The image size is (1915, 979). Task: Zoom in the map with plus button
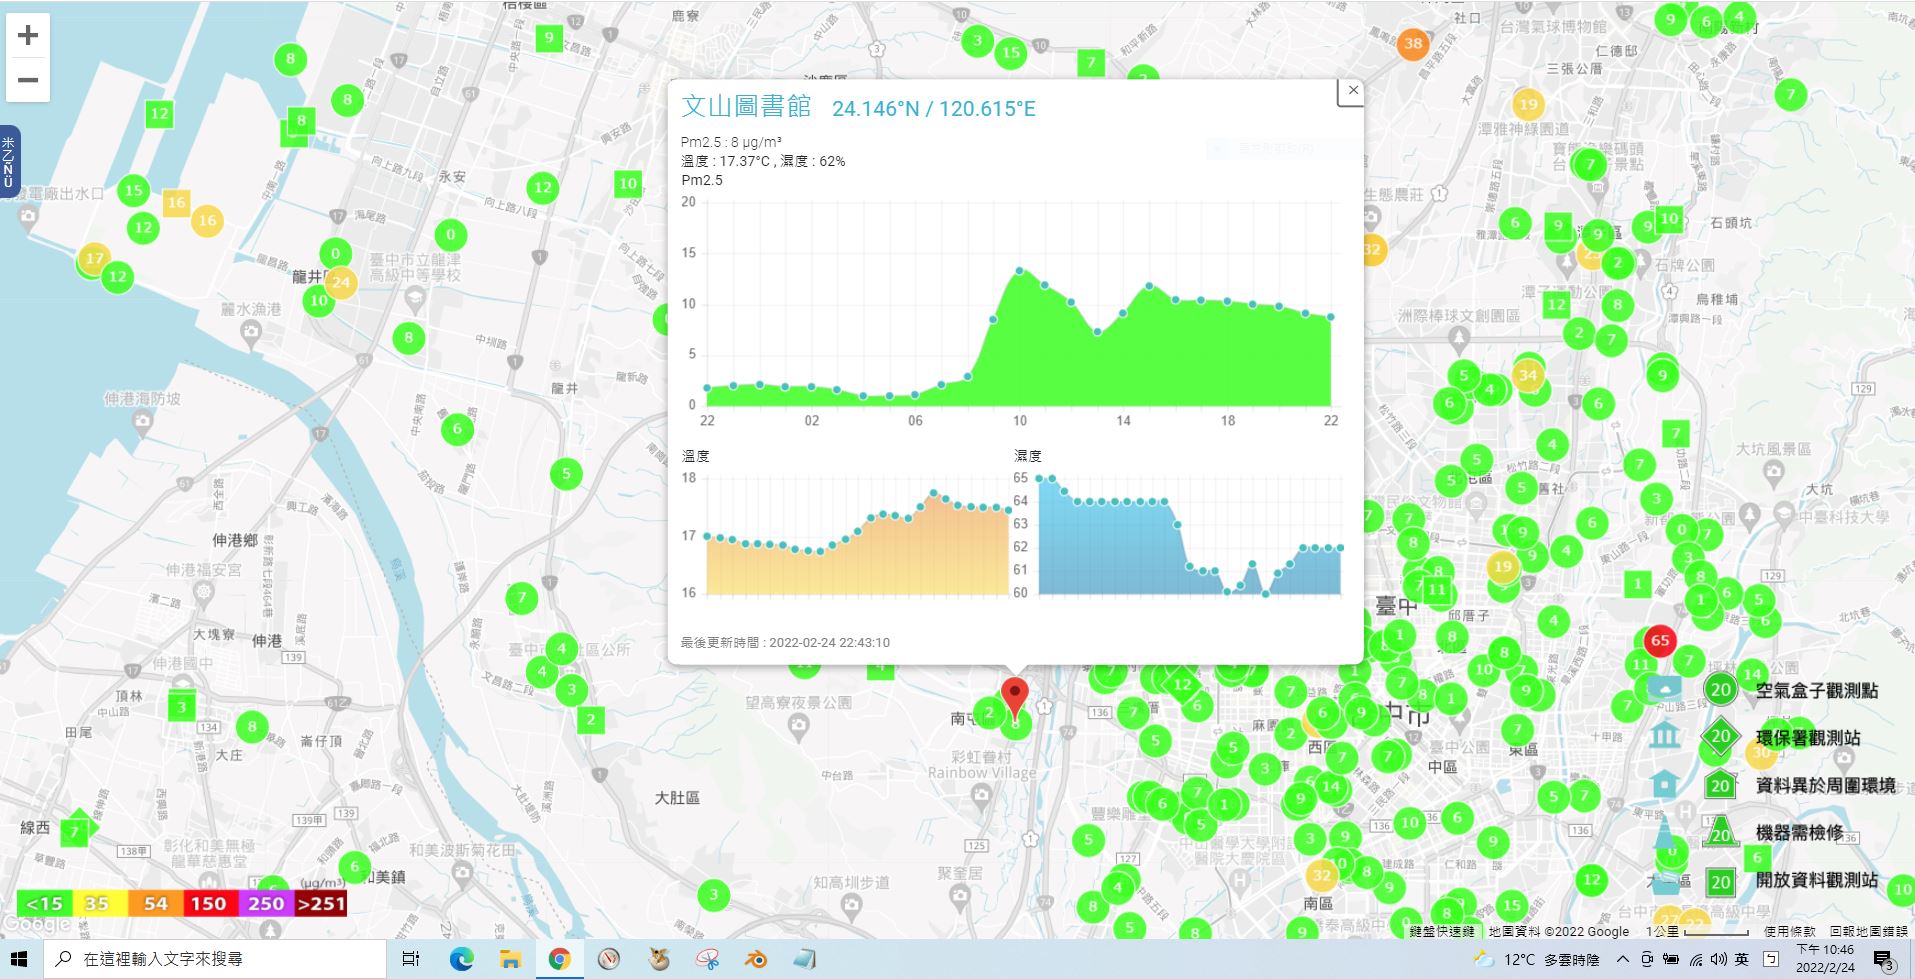click(28, 36)
